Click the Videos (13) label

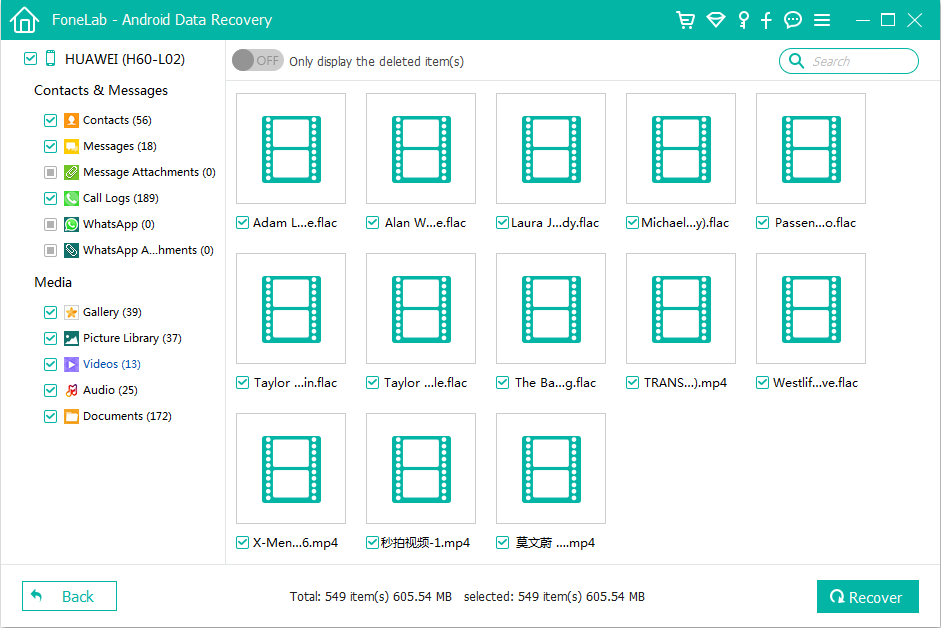tap(112, 364)
